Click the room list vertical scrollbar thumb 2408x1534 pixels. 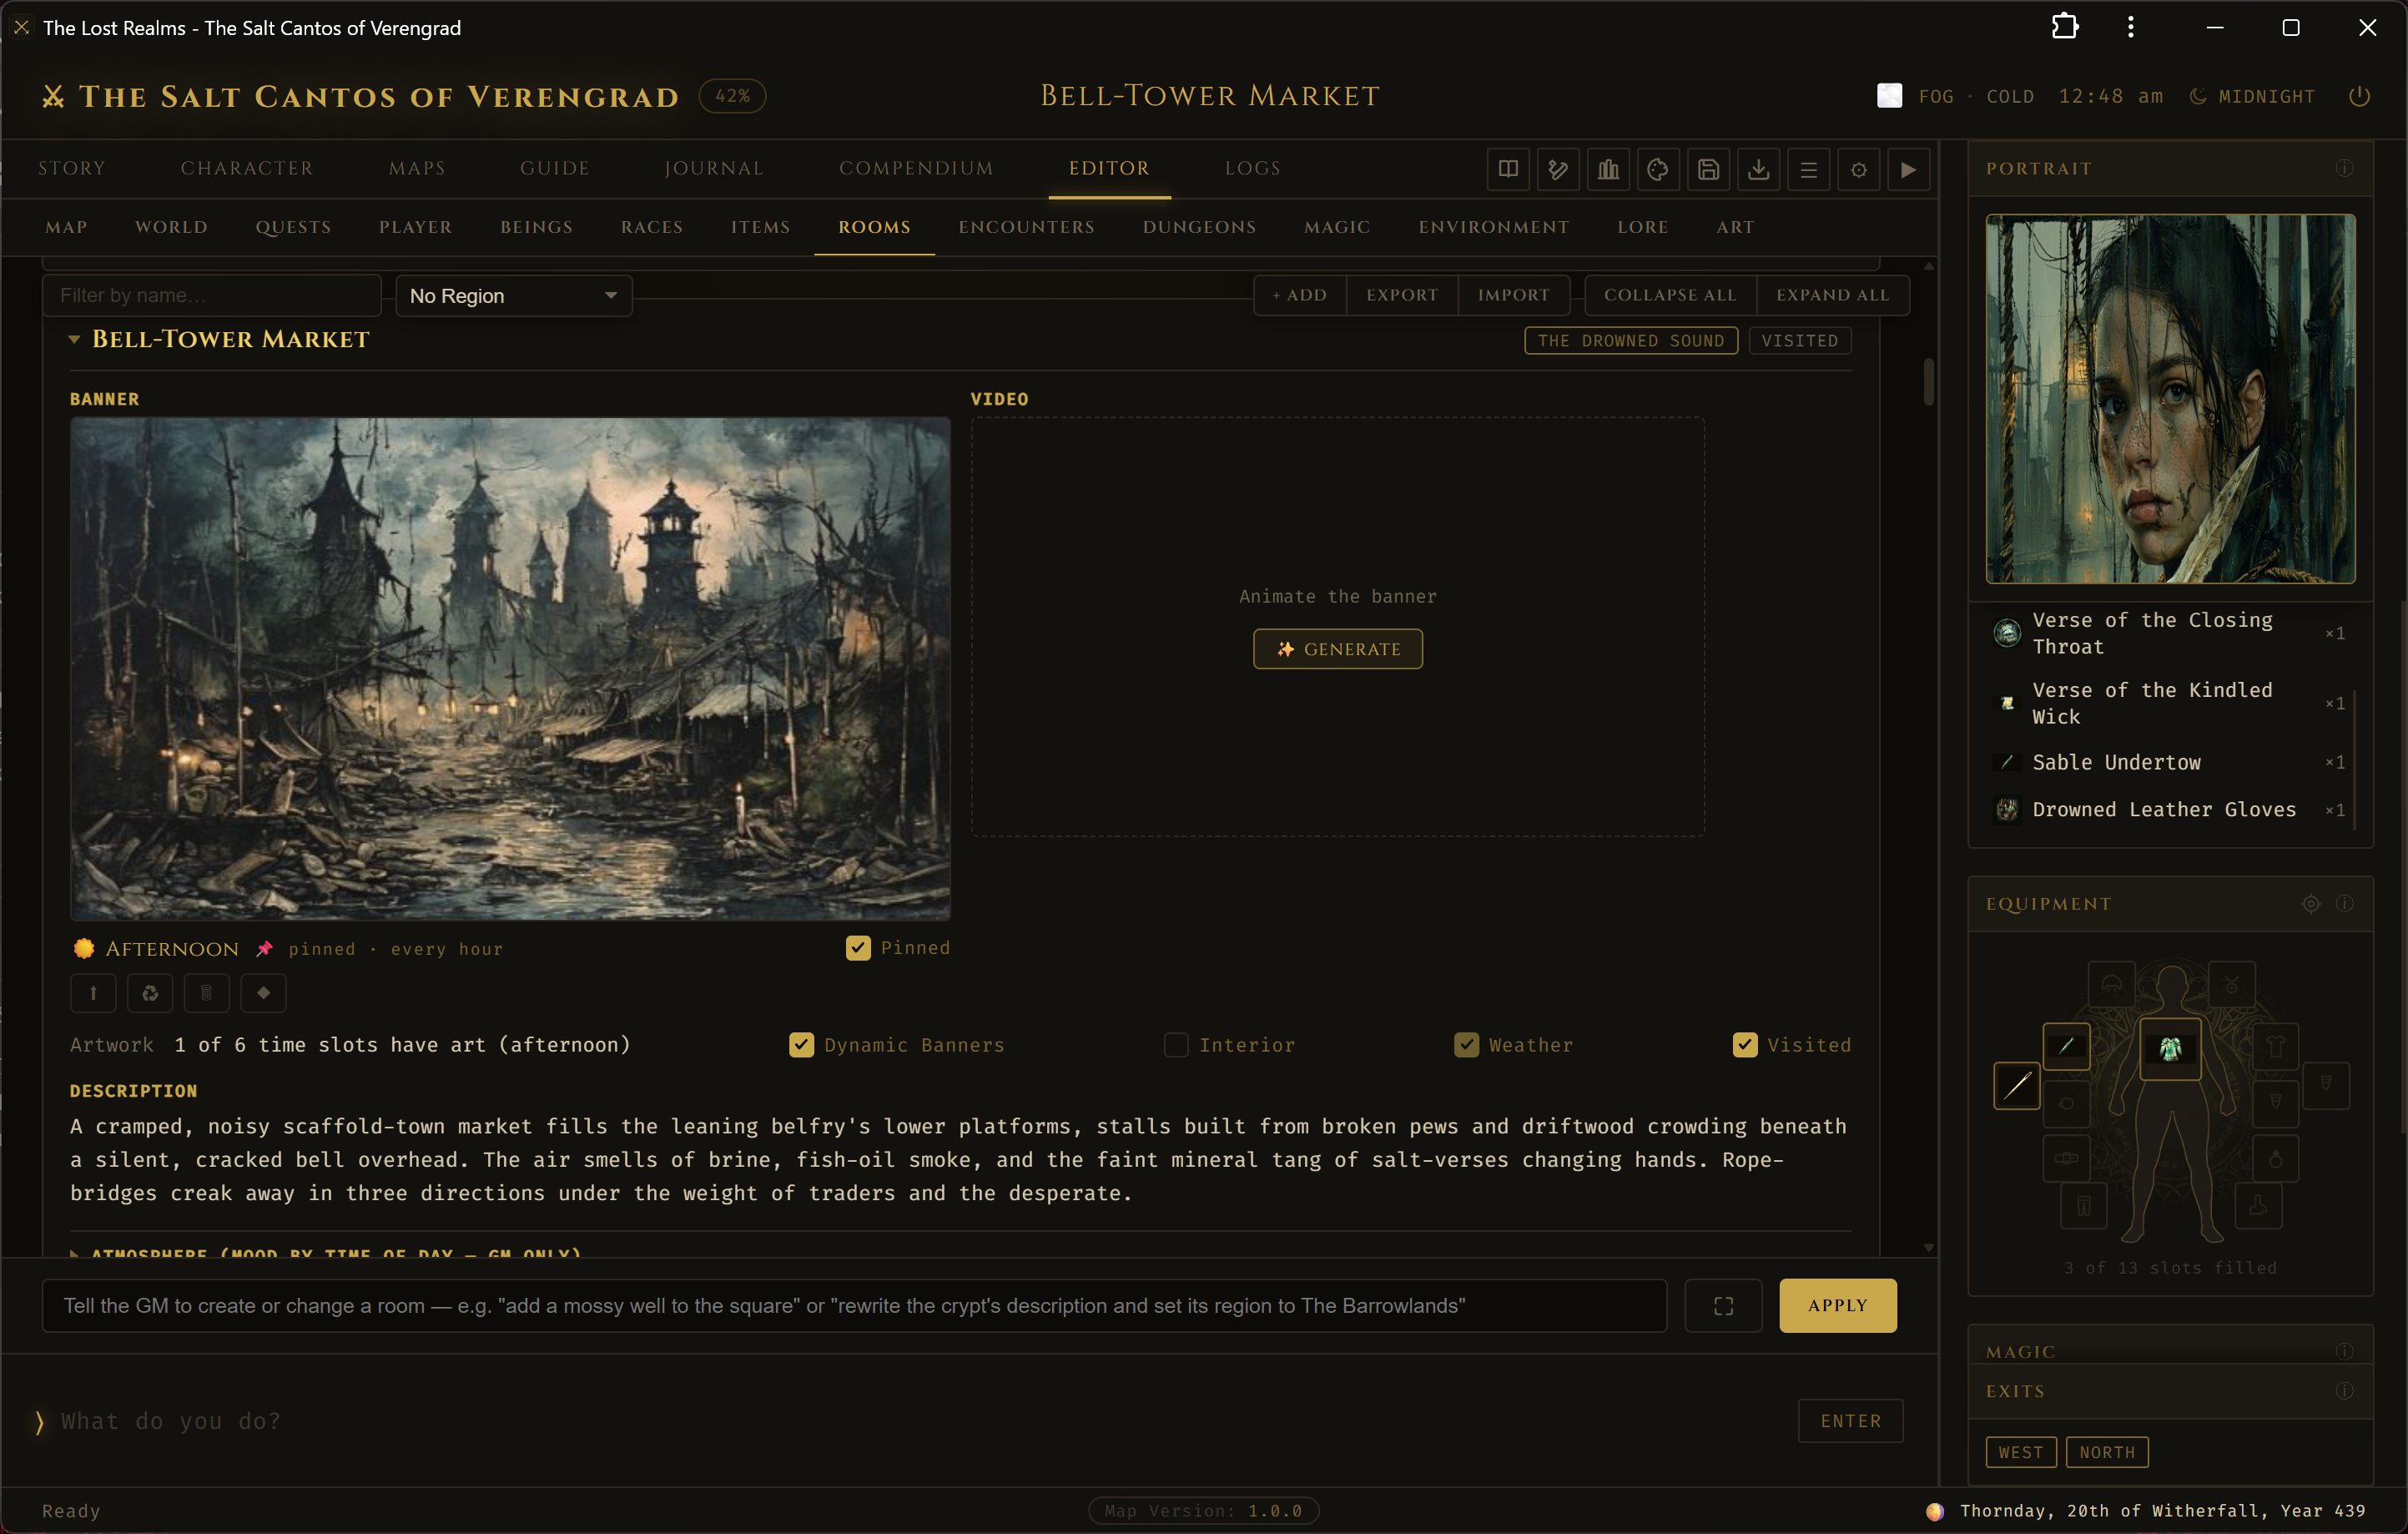coord(1929,382)
